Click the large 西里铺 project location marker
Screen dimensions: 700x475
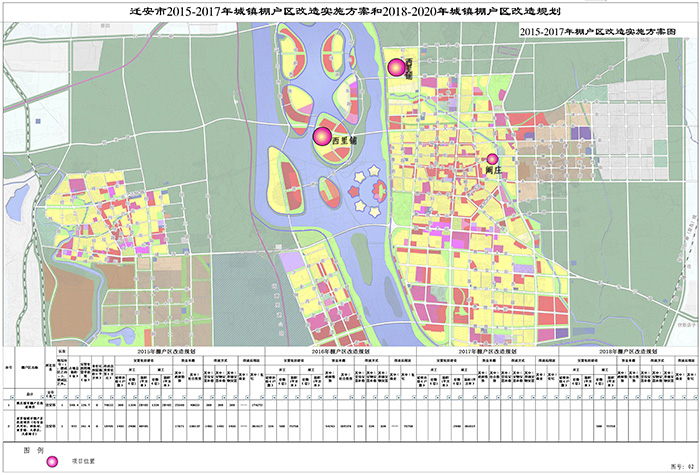click(x=322, y=137)
